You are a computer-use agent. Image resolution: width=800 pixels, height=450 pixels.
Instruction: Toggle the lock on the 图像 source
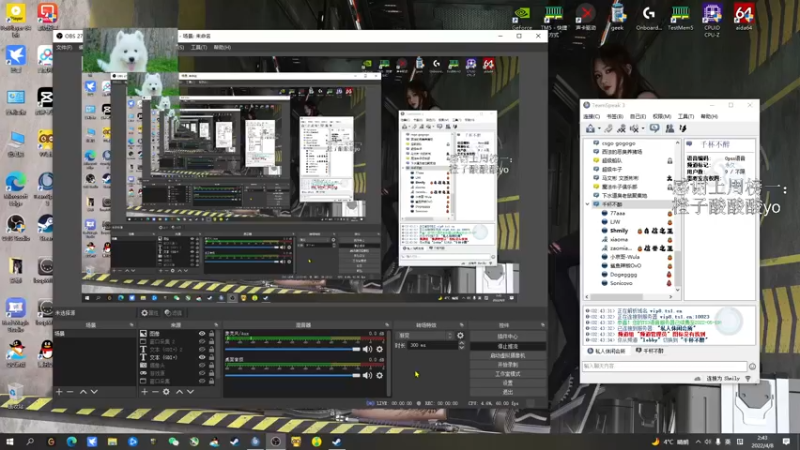click(211, 334)
